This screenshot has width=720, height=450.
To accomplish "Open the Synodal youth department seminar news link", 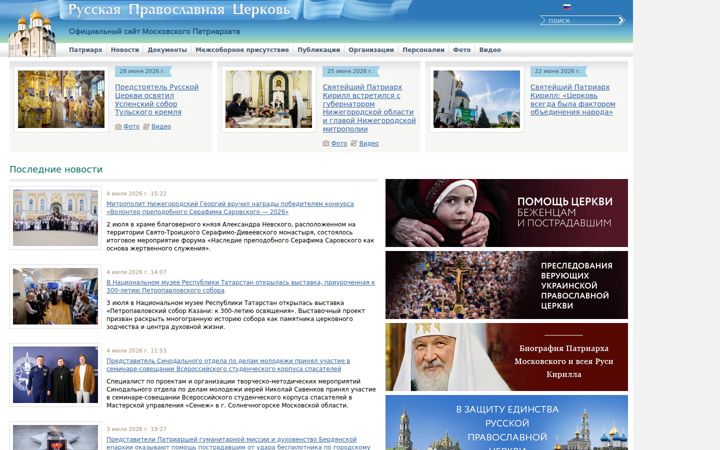I will (228, 365).
